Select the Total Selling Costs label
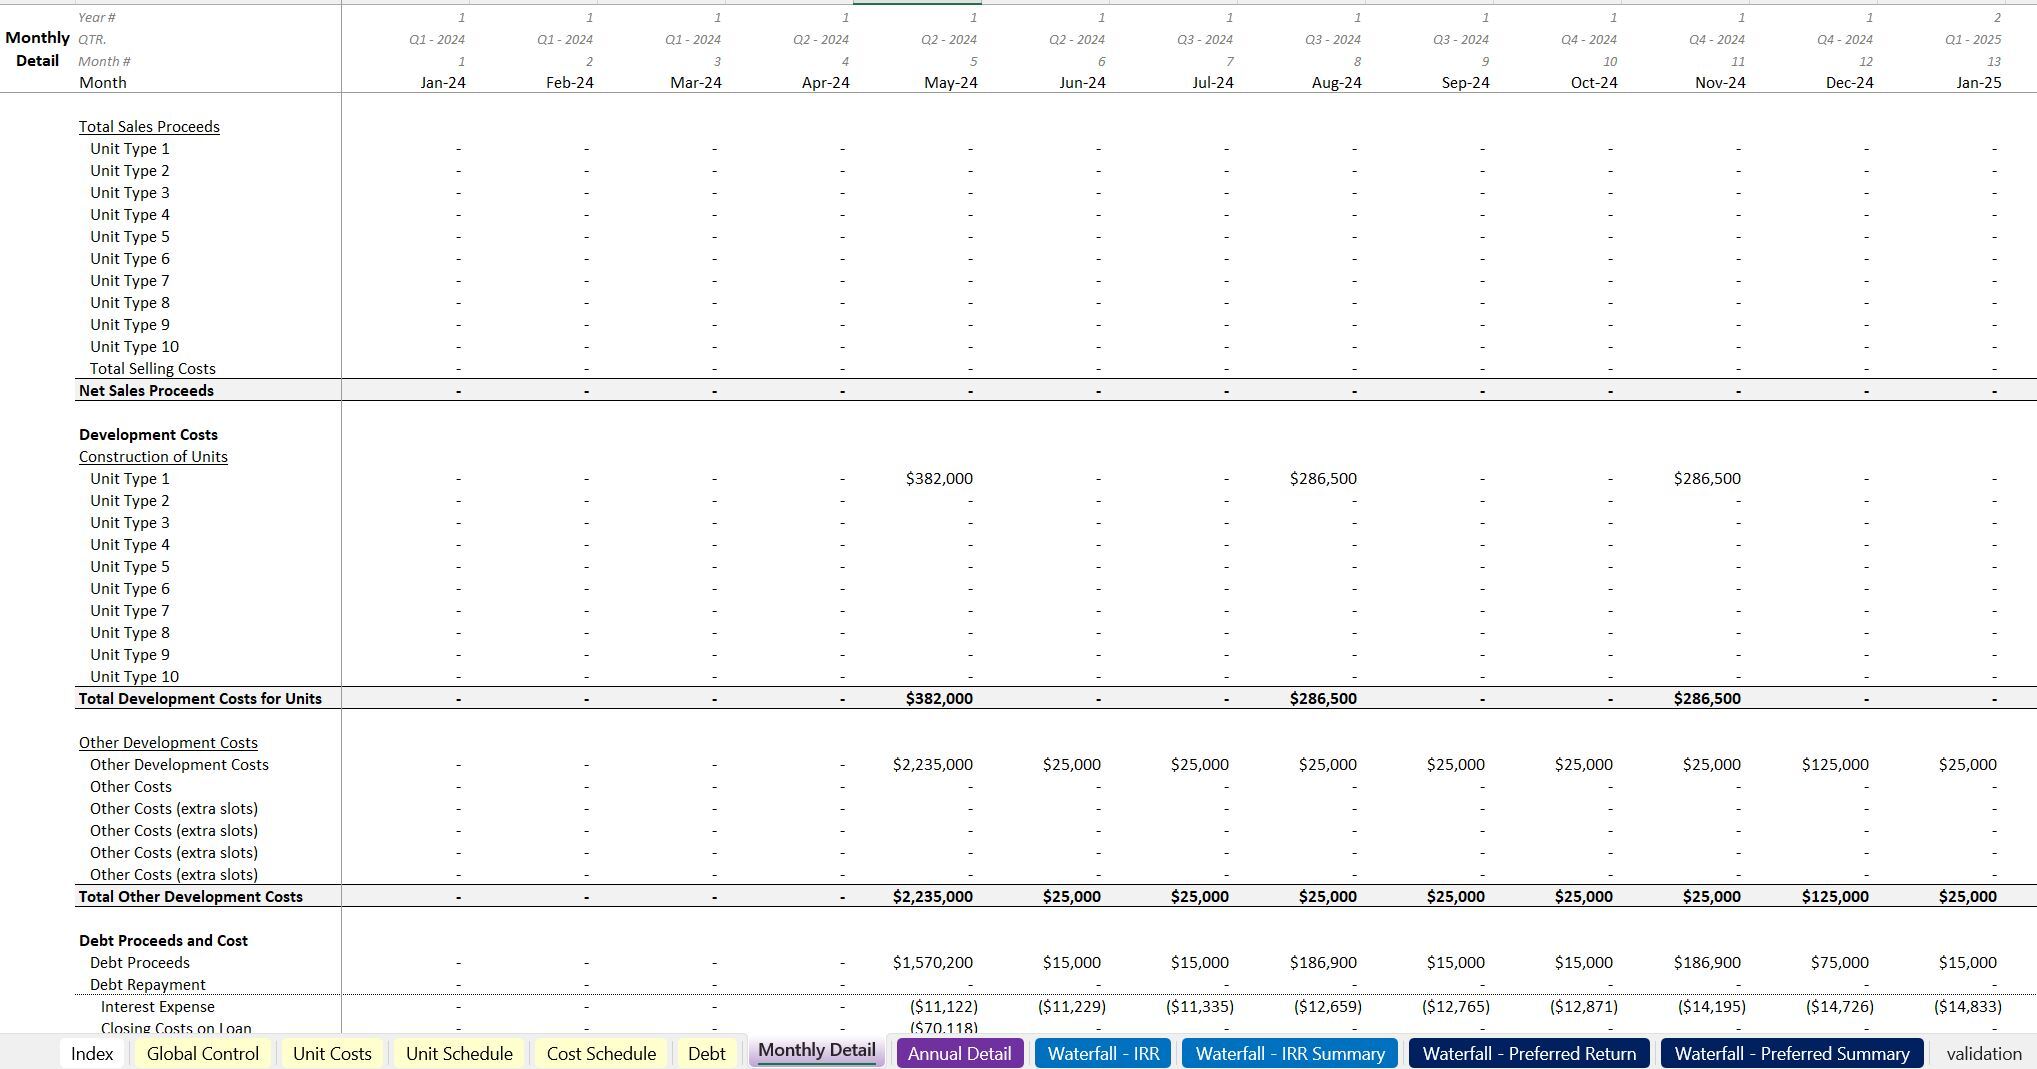2037x1069 pixels. (153, 369)
